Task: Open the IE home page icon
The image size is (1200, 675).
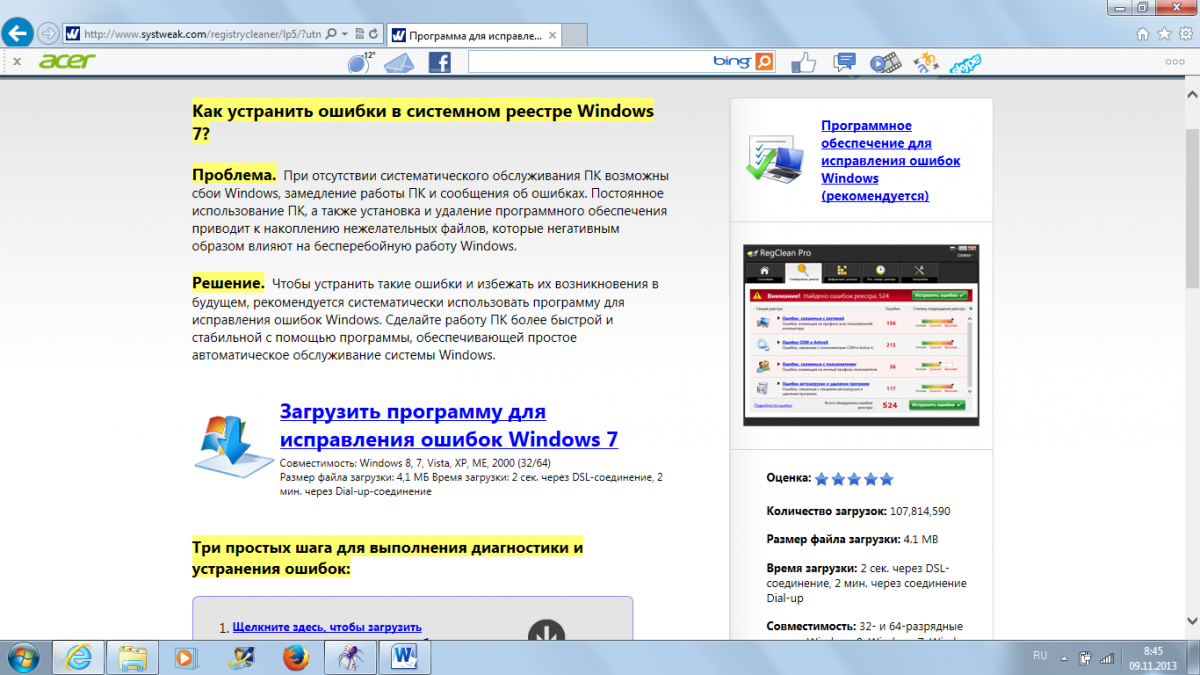Action: pyautogui.click(x=1142, y=33)
